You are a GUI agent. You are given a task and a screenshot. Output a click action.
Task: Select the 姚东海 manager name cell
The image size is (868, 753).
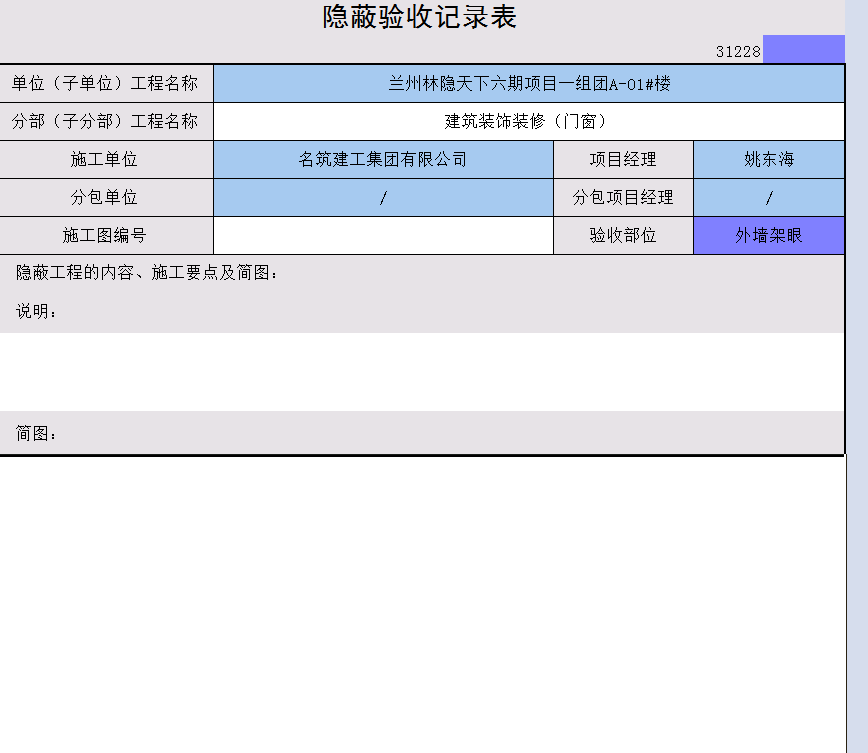pos(768,160)
